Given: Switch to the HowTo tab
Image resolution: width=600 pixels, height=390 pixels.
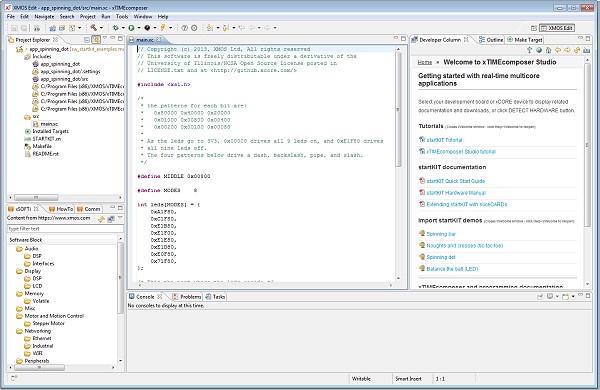Looking at the screenshot, I should click(x=61, y=209).
